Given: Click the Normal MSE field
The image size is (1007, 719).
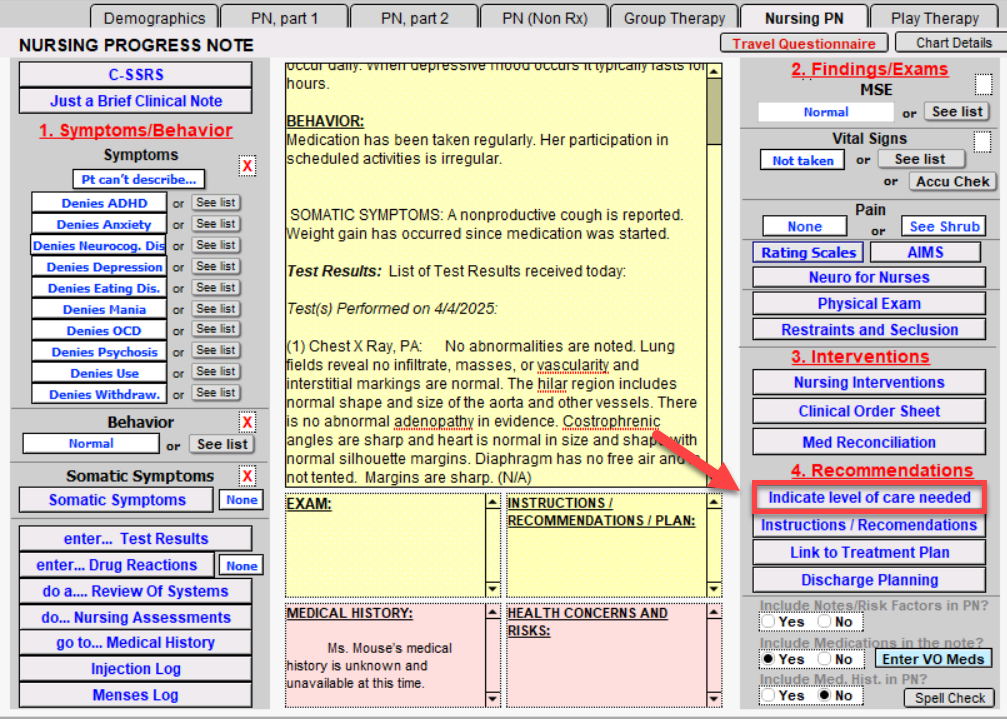Looking at the screenshot, I should [825, 112].
